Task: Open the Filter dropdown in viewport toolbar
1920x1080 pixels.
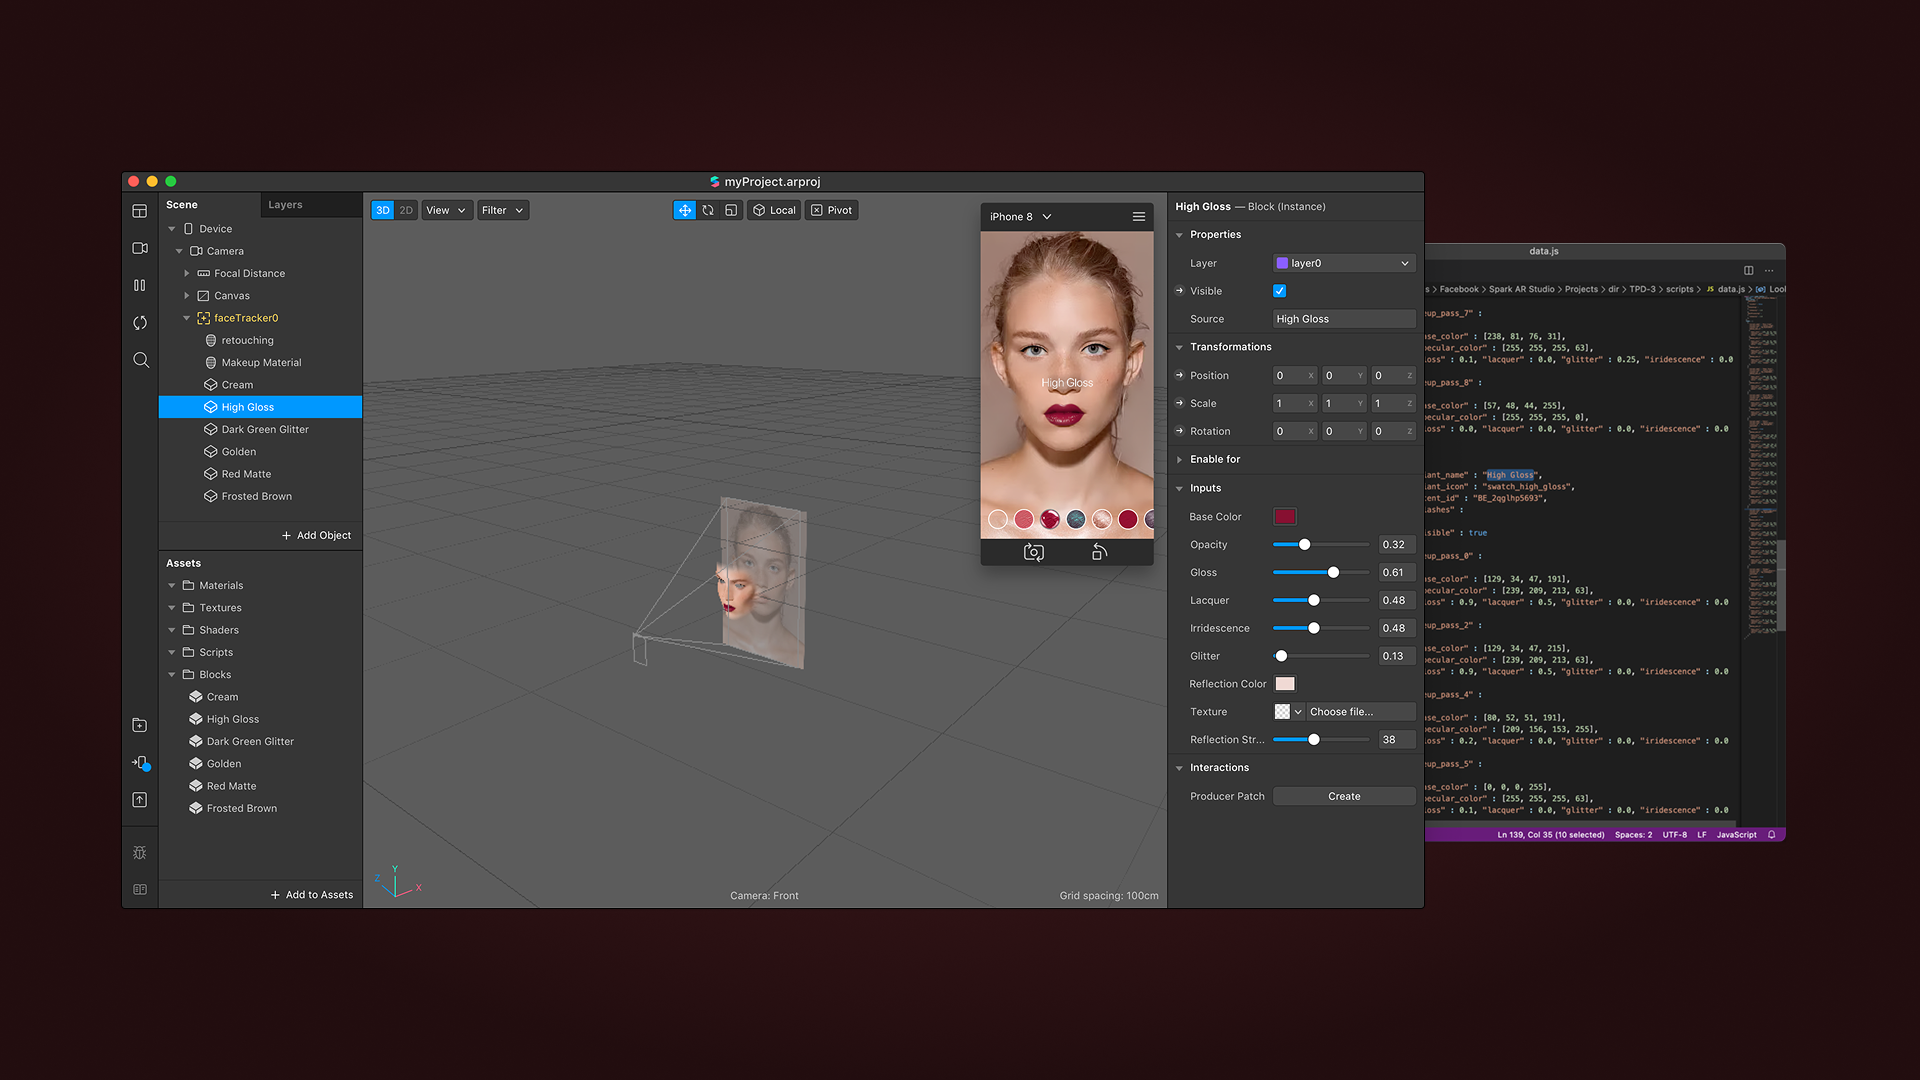Action: [502, 210]
